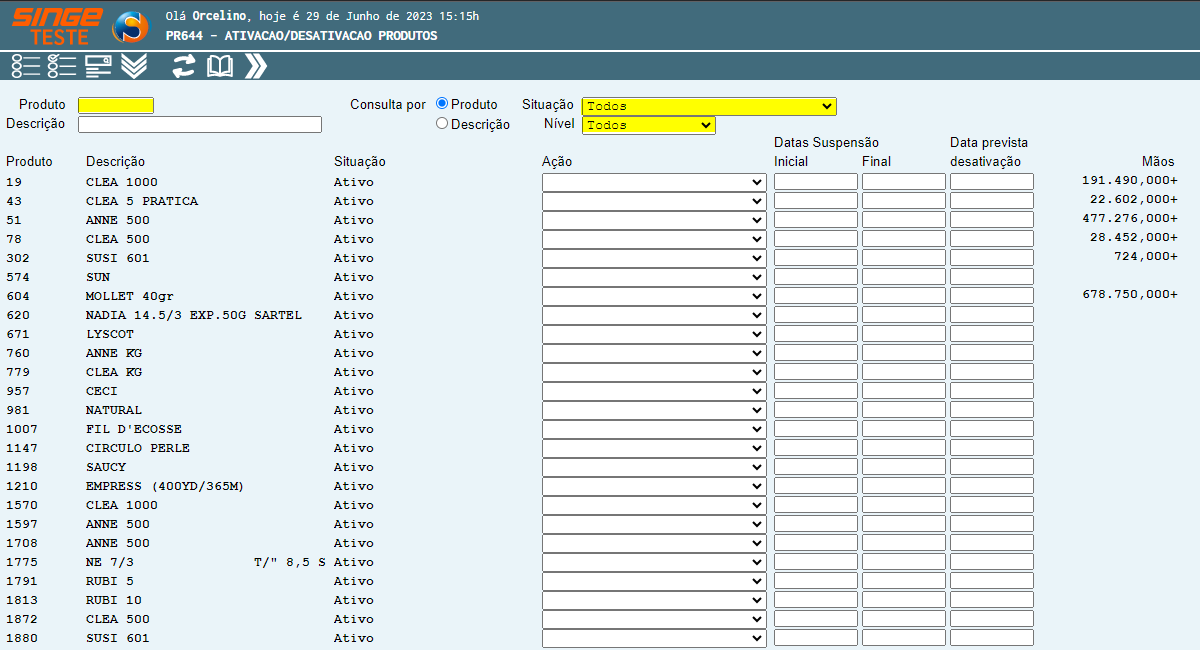Click the Inicial suspension date for product 604
This screenshot has height=650, width=1200.
click(x=816, y=296)
